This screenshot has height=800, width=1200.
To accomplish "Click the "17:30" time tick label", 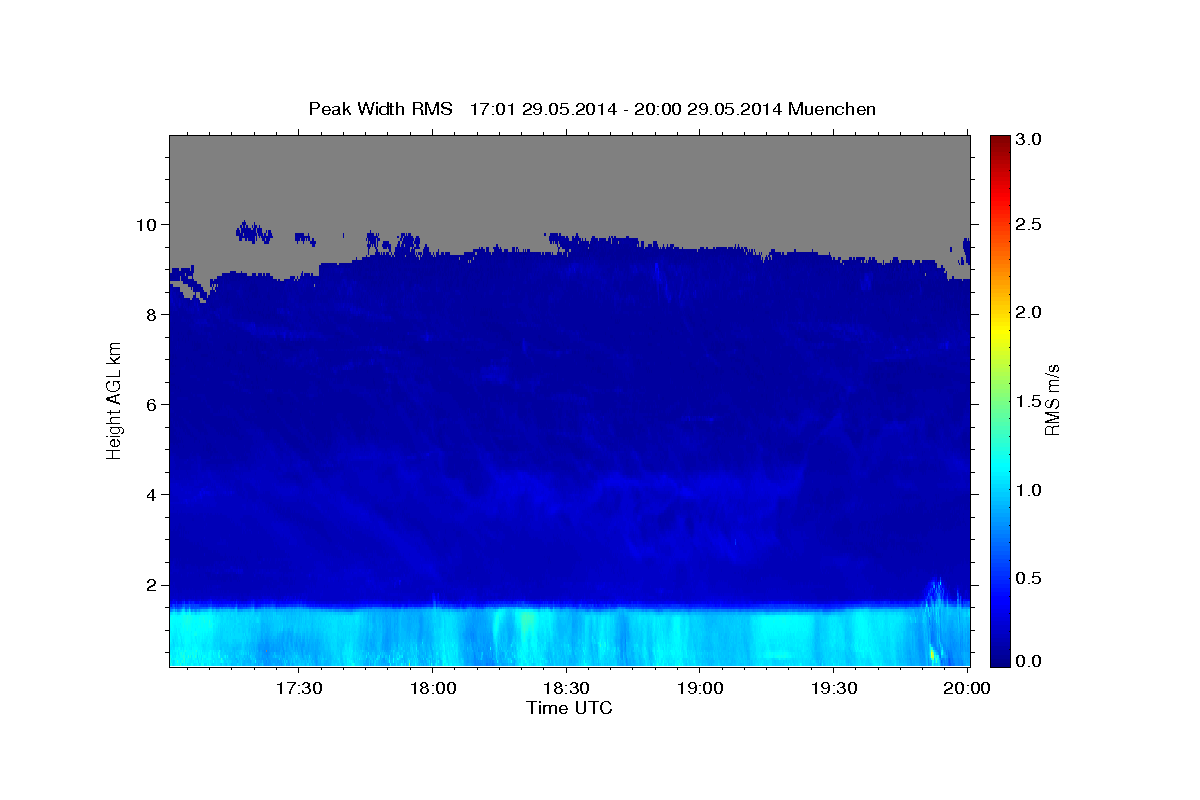I will [299, 688].
